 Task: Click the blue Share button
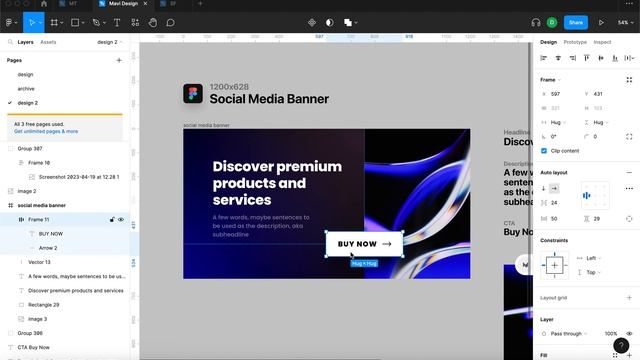(576, 22)
